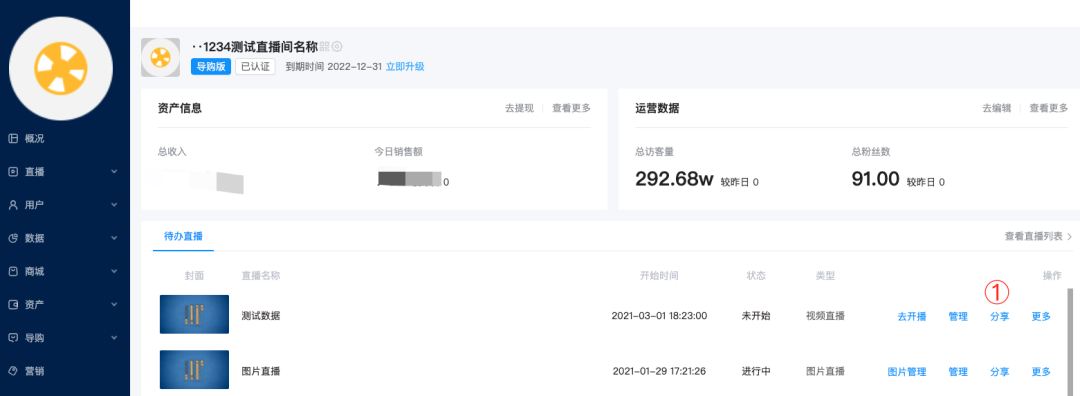
Task: Open the QR code icon beside room name
Action: (x=325, y=47)
